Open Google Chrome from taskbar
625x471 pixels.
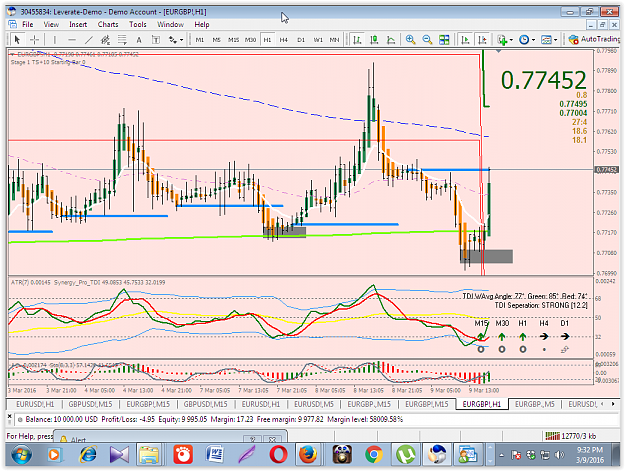(373, 455)
